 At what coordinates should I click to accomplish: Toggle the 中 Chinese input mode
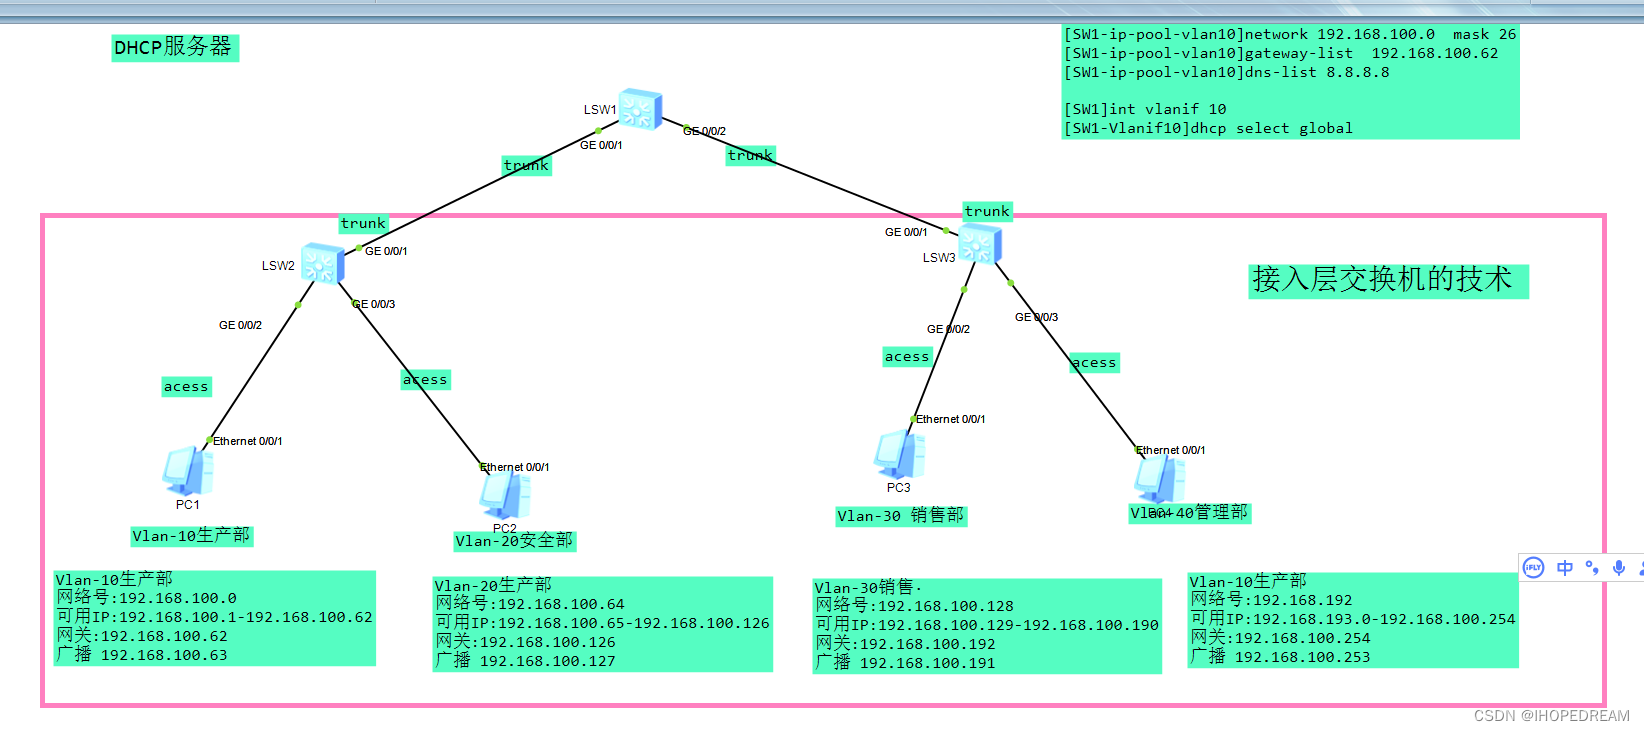click(x=1565, y=568)
